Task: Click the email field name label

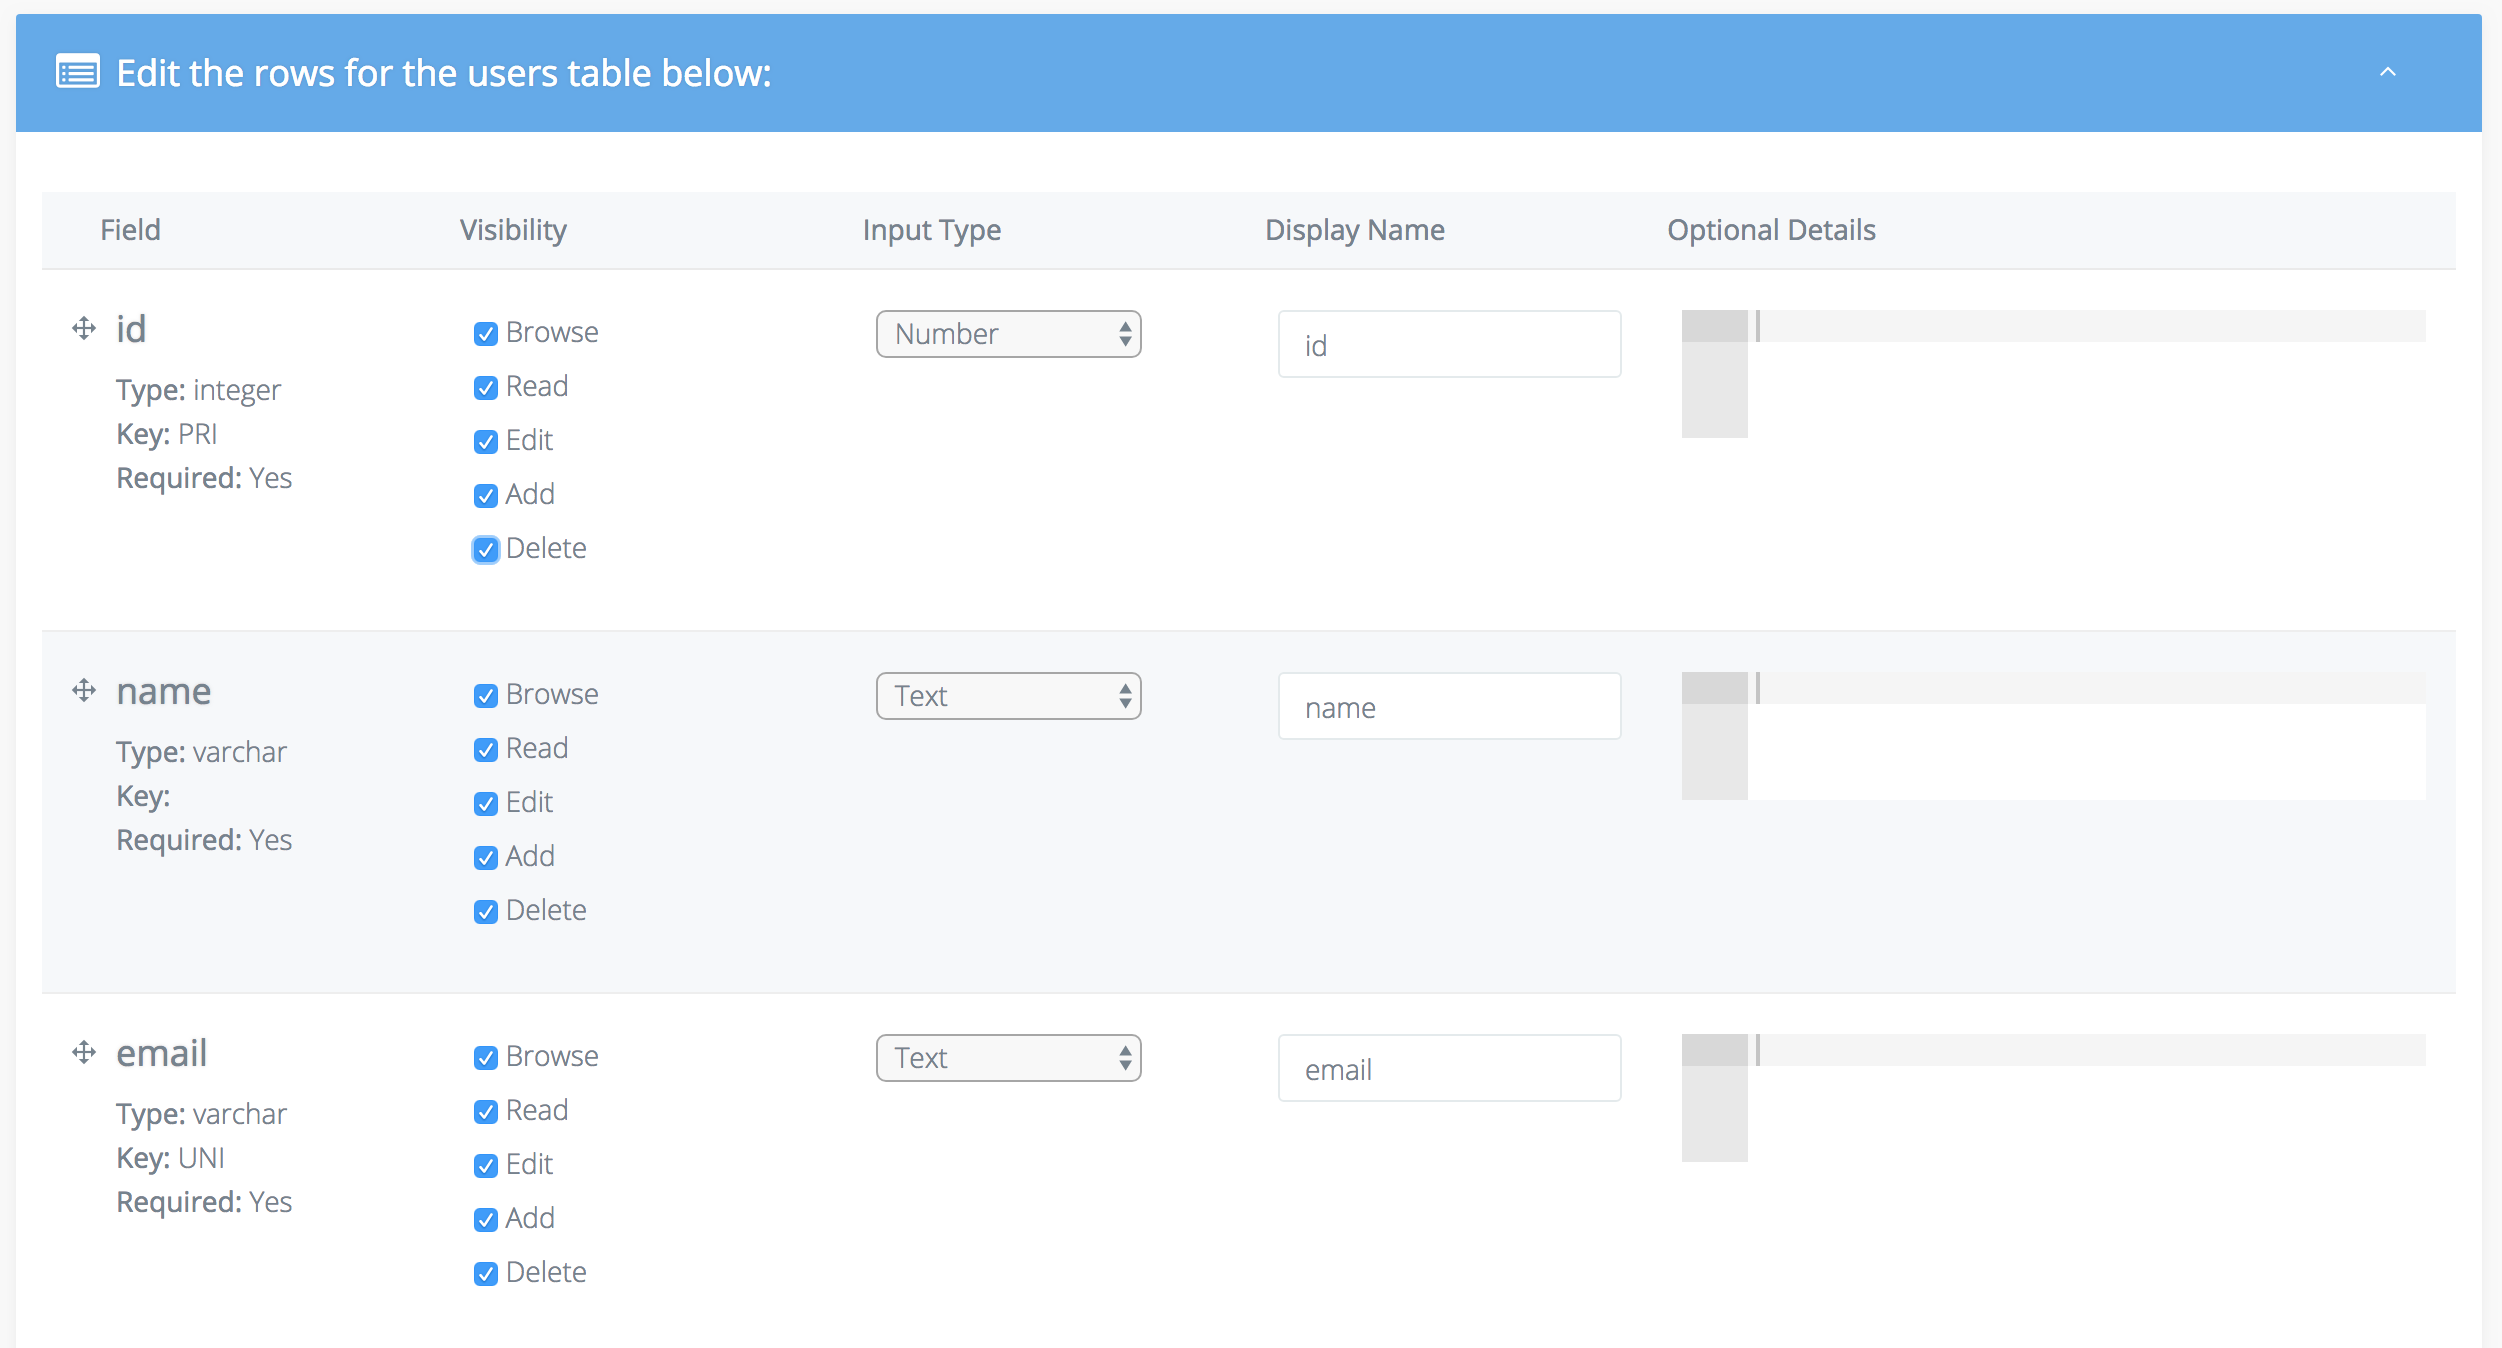Action: coord(162,1053)
